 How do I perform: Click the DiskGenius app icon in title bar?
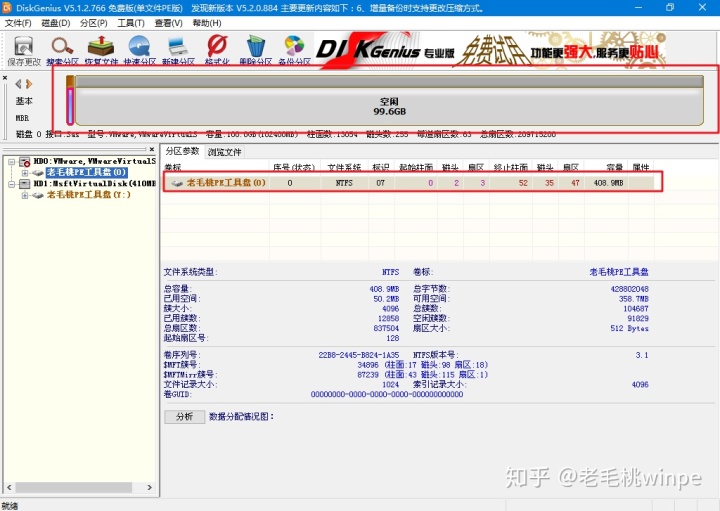7,7
